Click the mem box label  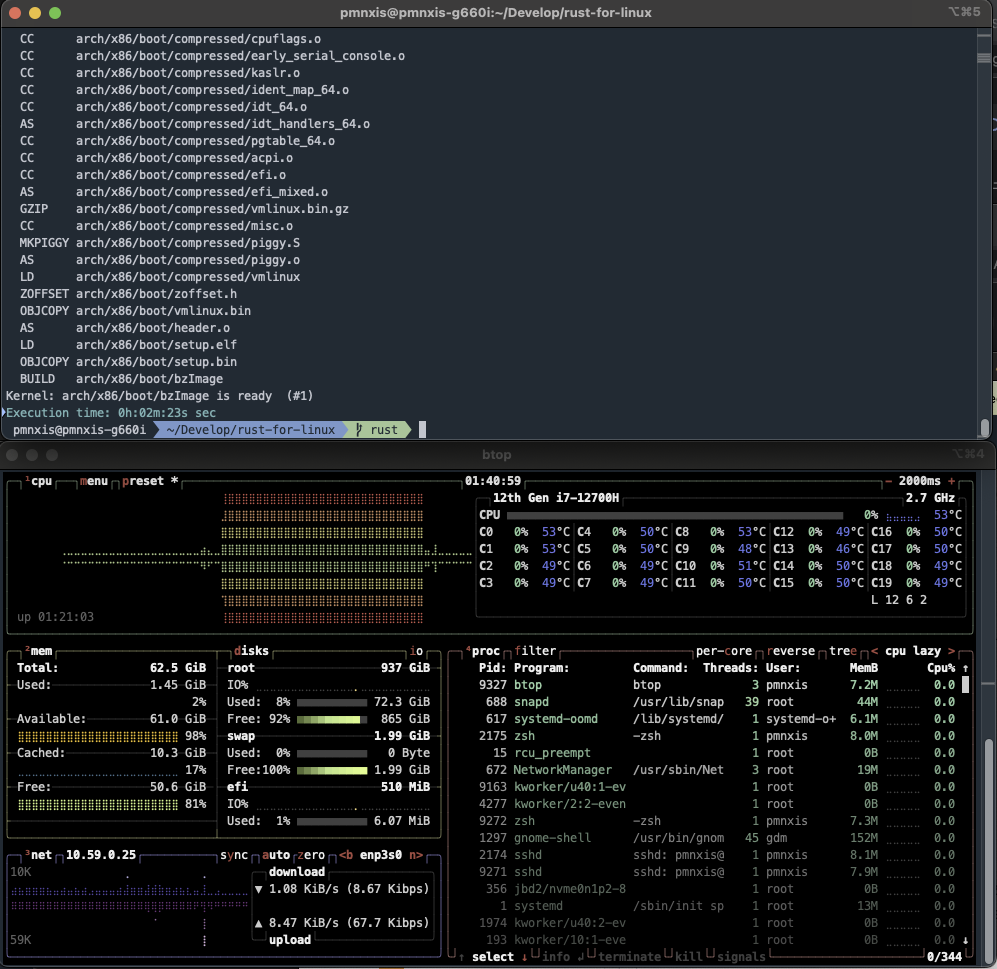point(41,651)
